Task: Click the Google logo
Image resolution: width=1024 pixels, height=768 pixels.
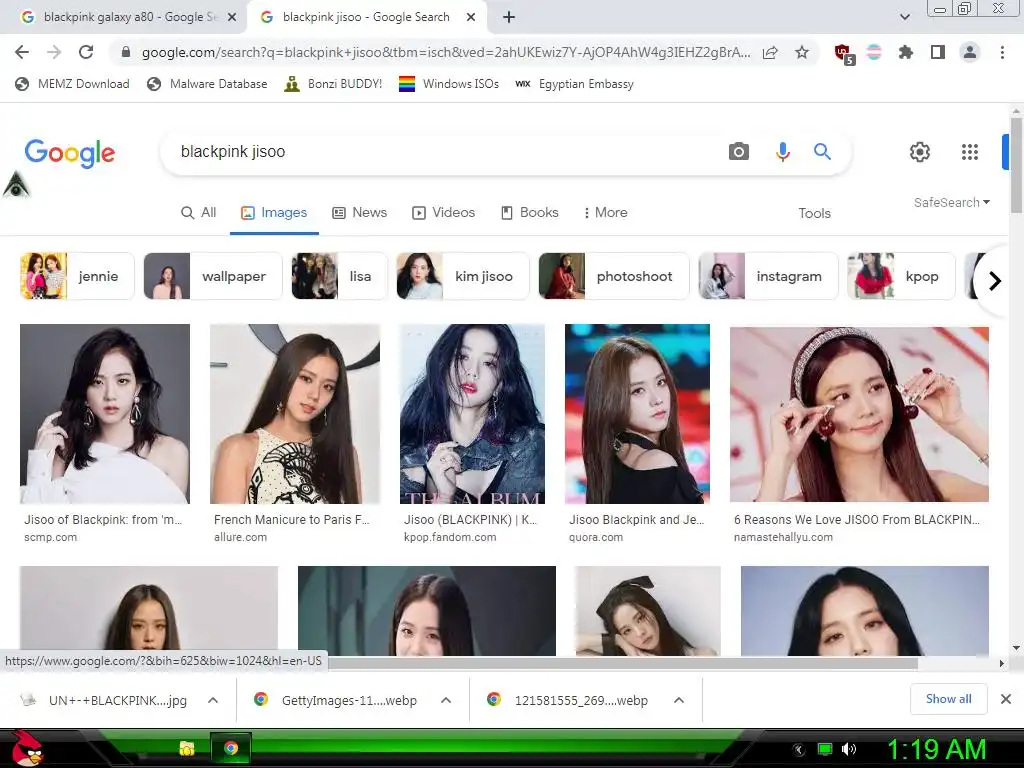Action: [x=70, y=153]
